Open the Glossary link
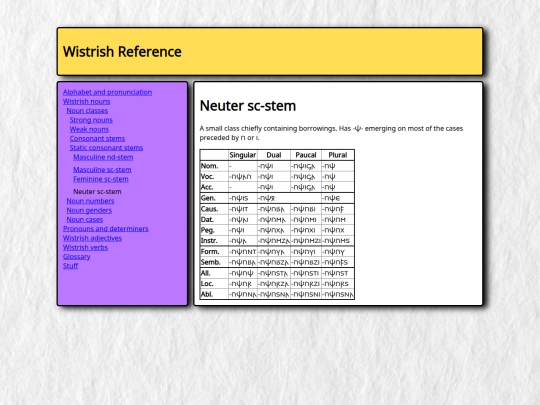Viewport: 540px width, 405px height. click(77, 257)
